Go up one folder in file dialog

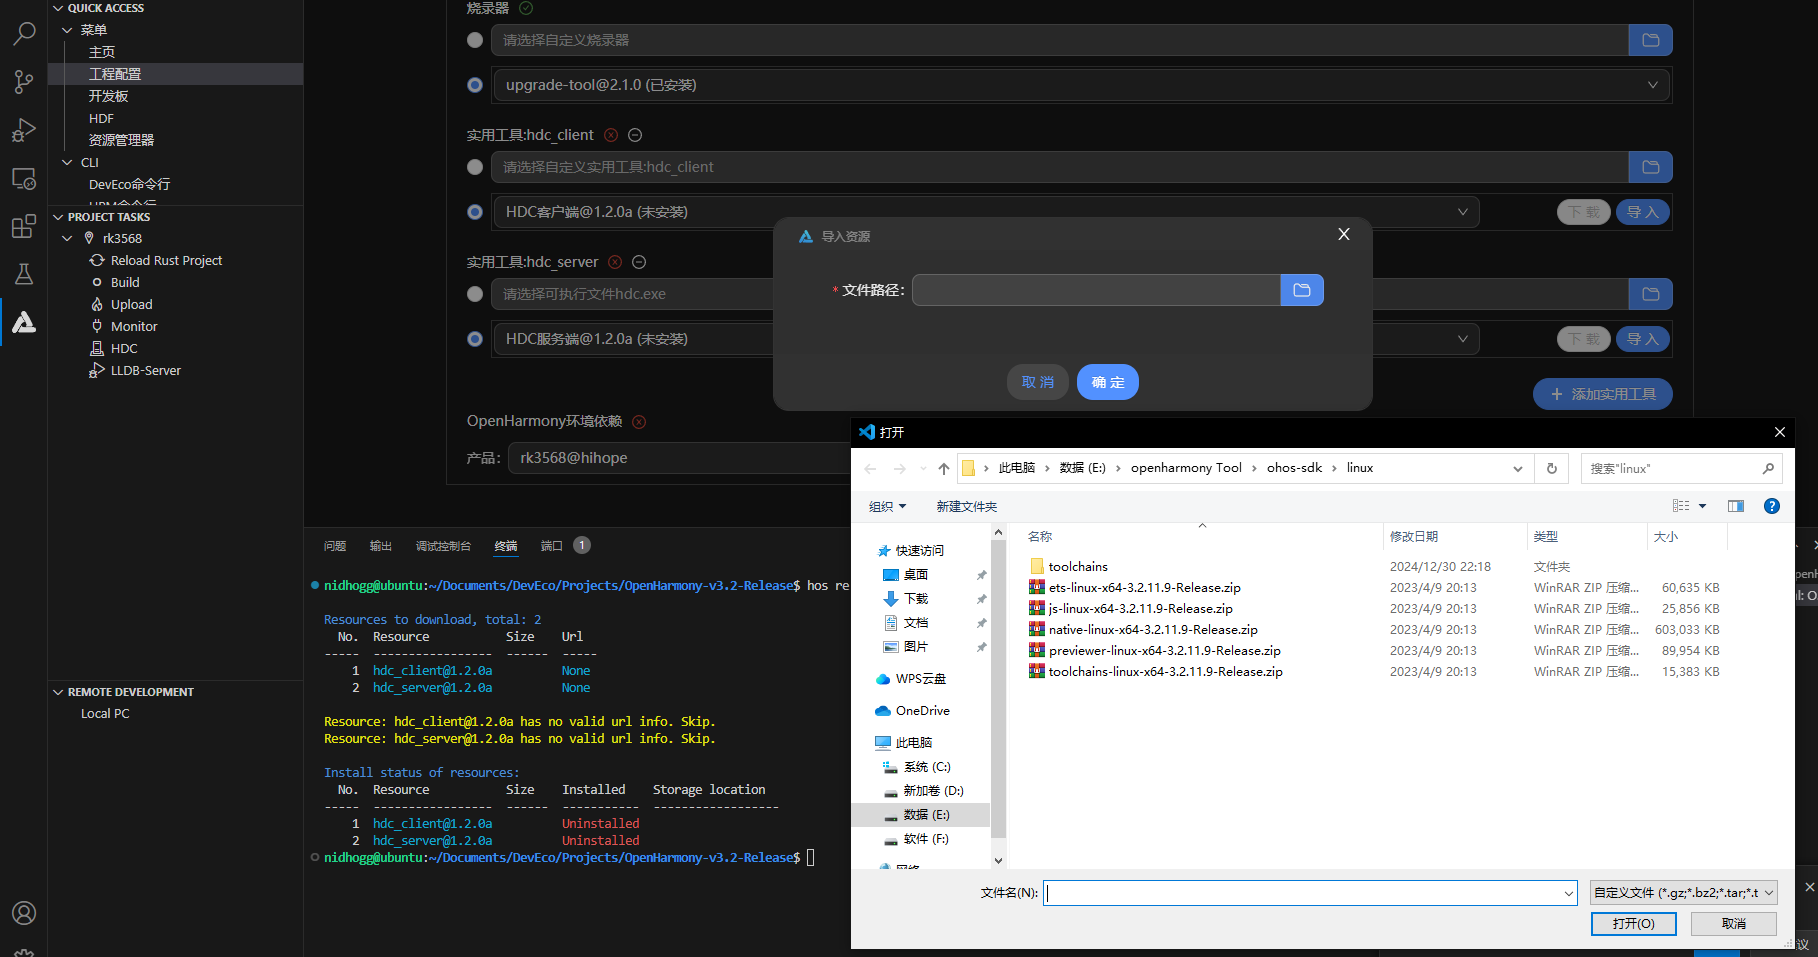tap(943, 468)
